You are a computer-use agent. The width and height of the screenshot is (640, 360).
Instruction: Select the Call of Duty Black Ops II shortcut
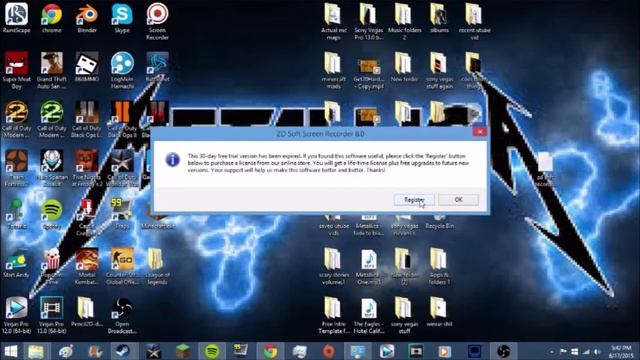click(122, 119)
